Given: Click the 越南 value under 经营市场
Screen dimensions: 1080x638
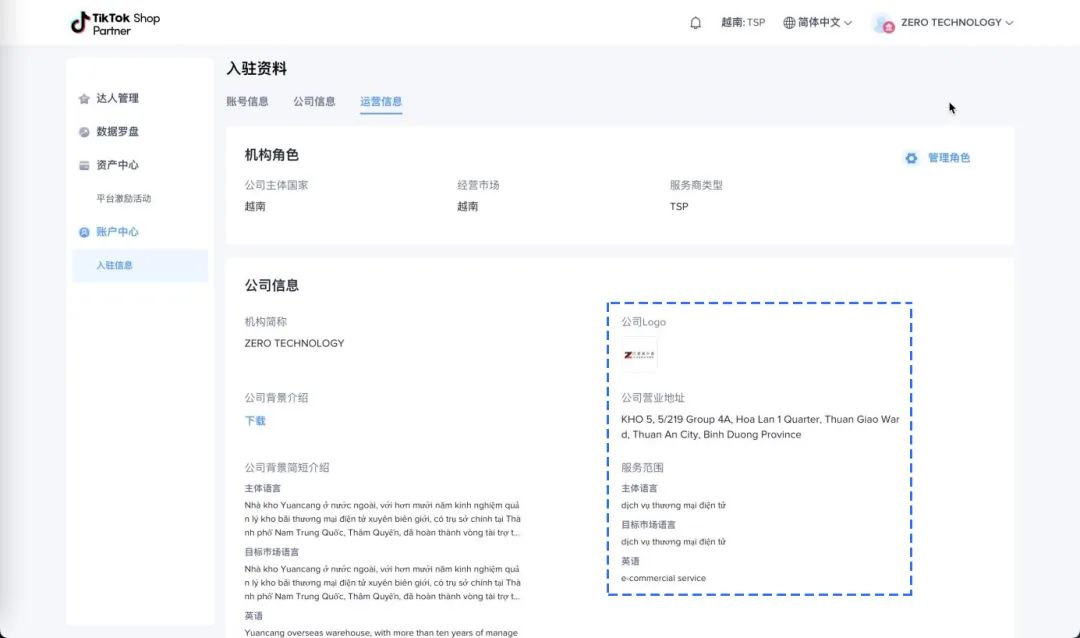Looking at the screenshot, I should pyautogui.click(x=467, y=207).
